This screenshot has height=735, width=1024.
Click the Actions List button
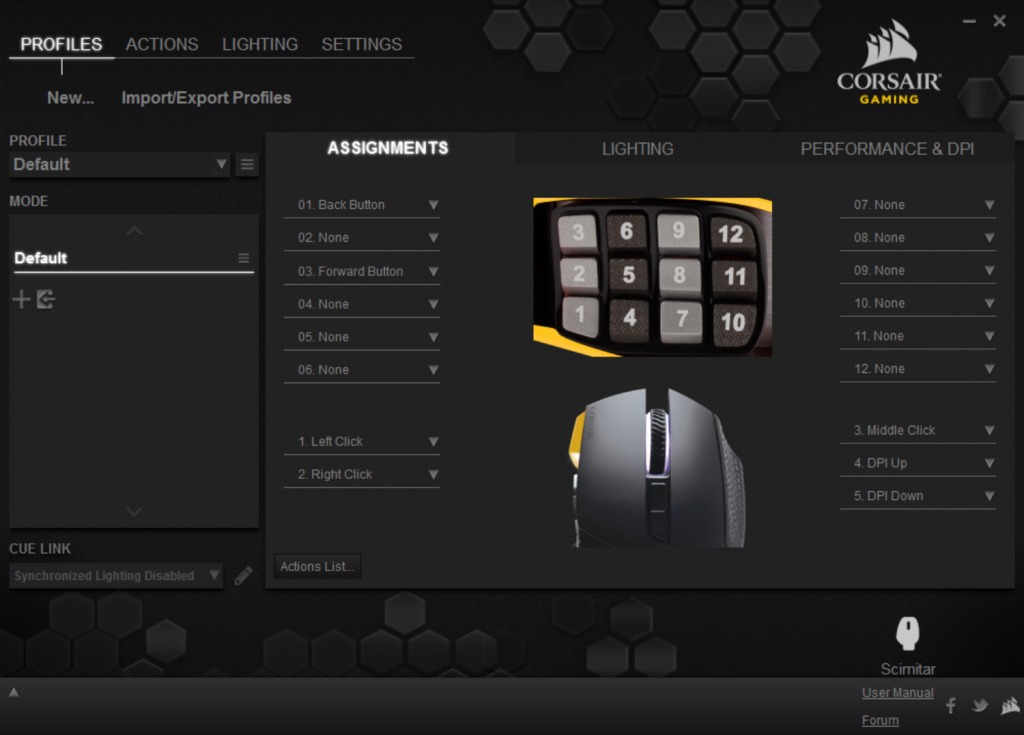pyautogui.click(x=317, y=567)
